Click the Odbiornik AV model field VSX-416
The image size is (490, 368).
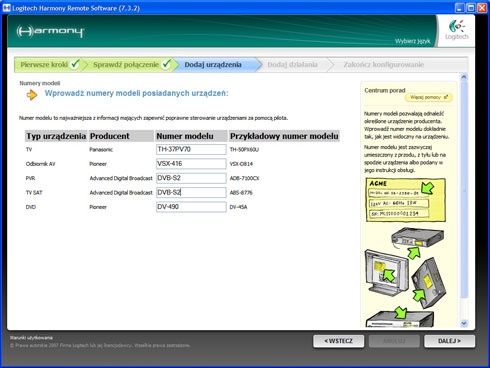pyautogui.click(x=191, y=164)
